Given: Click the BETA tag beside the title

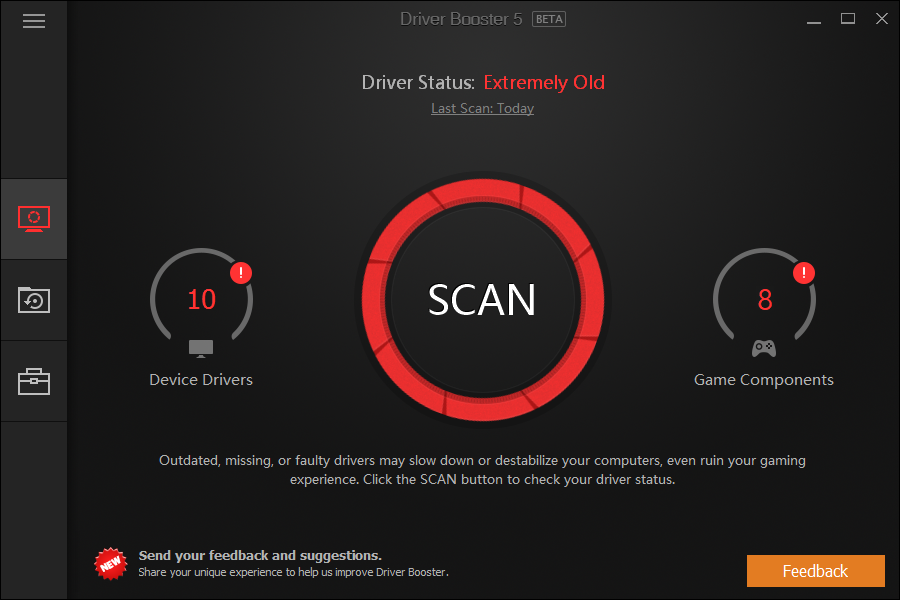Looking at the screenshot, I should coord(549,20).
